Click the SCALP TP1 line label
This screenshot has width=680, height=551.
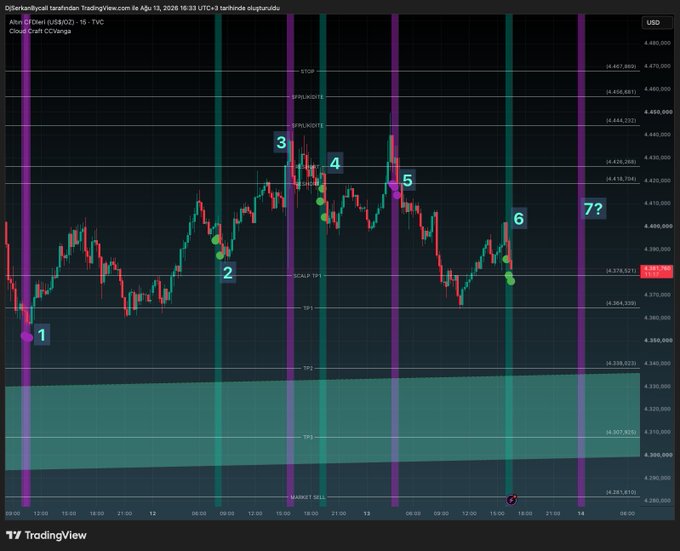pyautogui.click(x=307, y=276)
